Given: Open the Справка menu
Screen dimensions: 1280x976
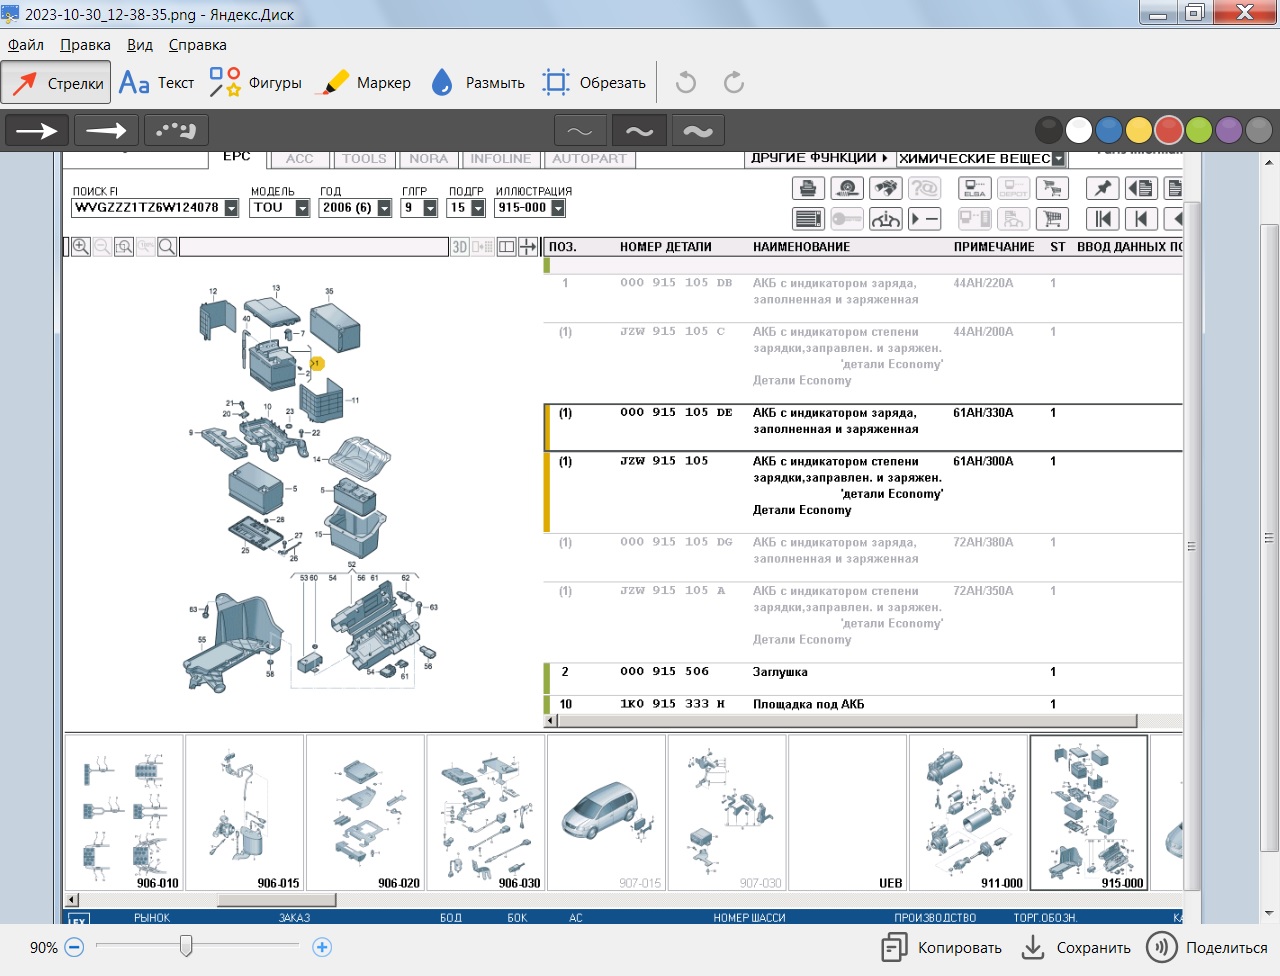Looking at the screenshot, I should (x=197, y=45).
